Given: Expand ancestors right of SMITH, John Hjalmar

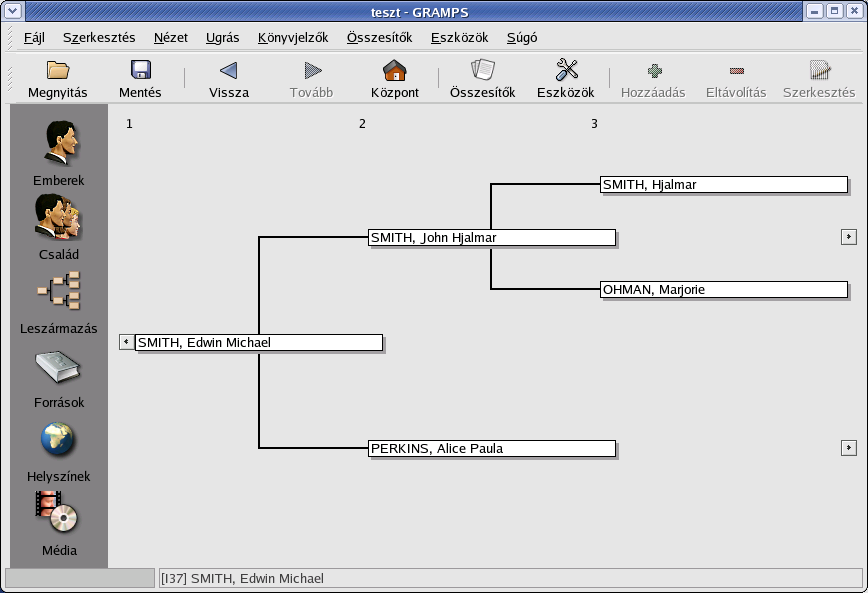Looking at the screenshot, I should (849, 237).
